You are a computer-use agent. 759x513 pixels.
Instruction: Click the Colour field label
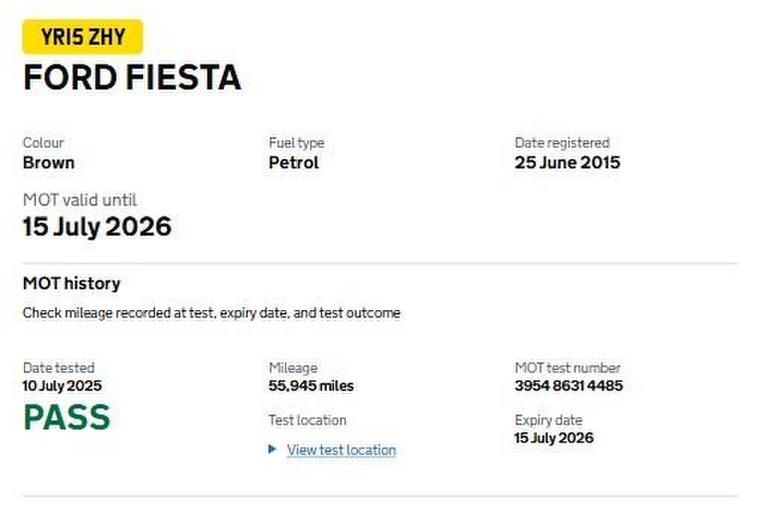(43, 143)
